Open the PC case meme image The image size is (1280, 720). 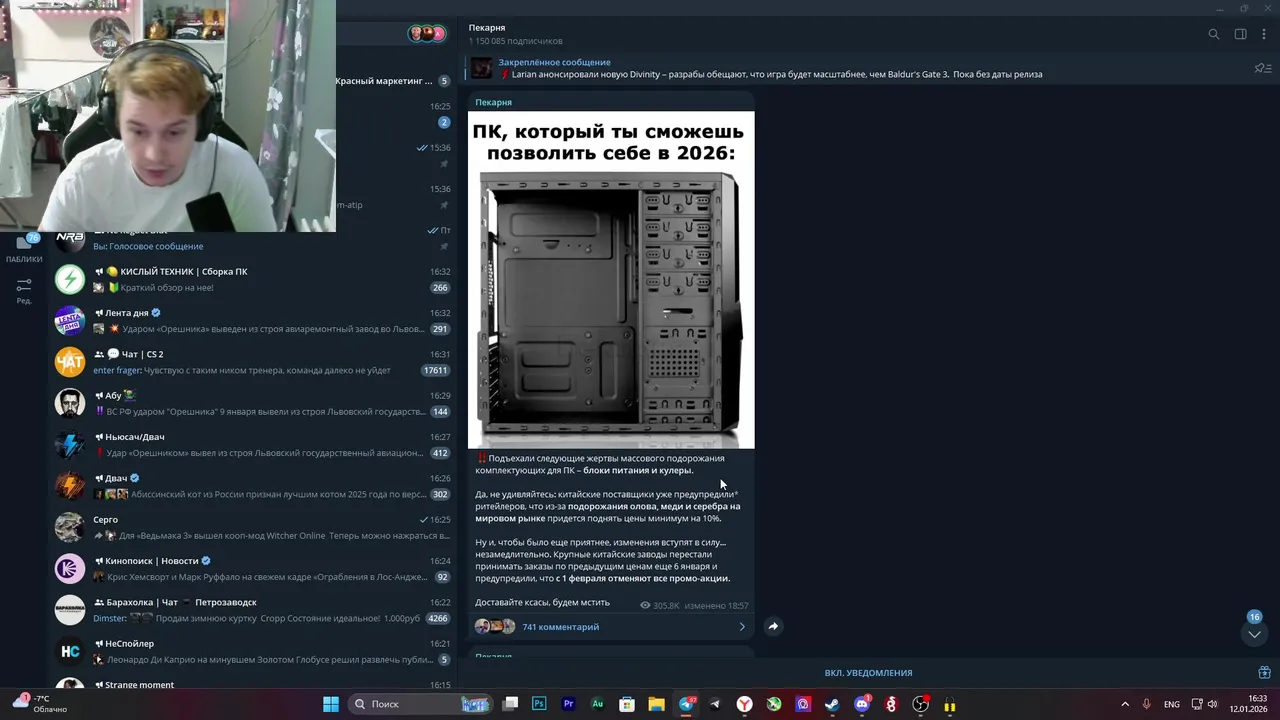(611, 280)
